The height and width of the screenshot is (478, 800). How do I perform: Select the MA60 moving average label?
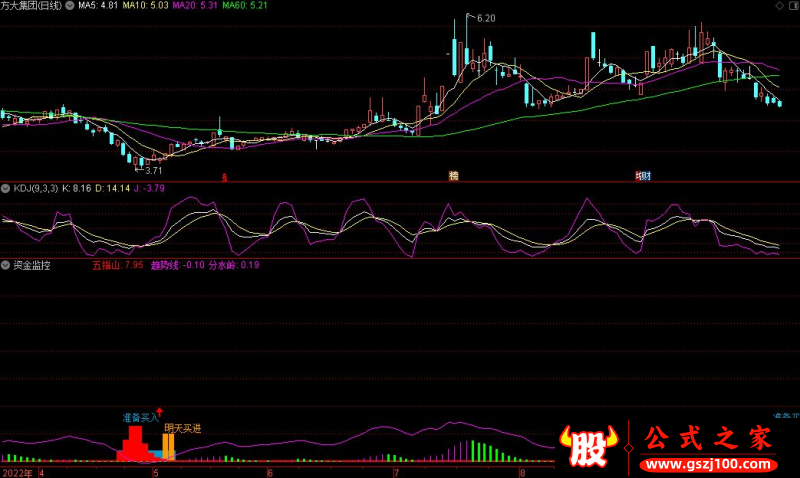(x=246, y=6)
